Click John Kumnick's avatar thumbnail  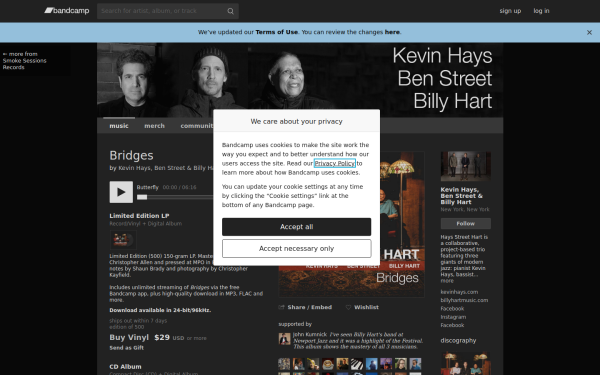(x=284, y=339)
